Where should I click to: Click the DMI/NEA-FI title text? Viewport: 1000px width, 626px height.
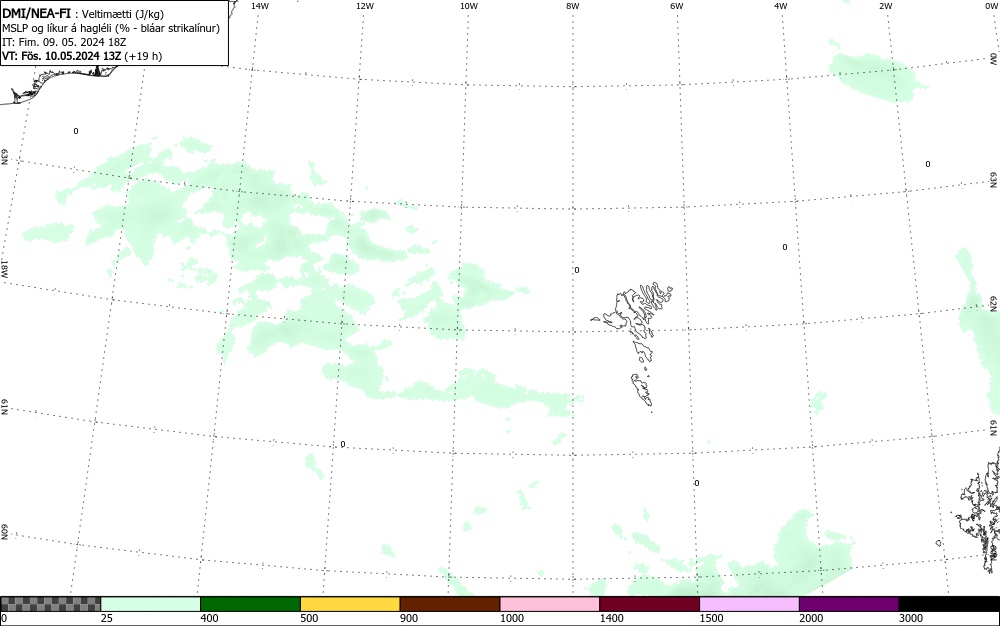(36, 13)
